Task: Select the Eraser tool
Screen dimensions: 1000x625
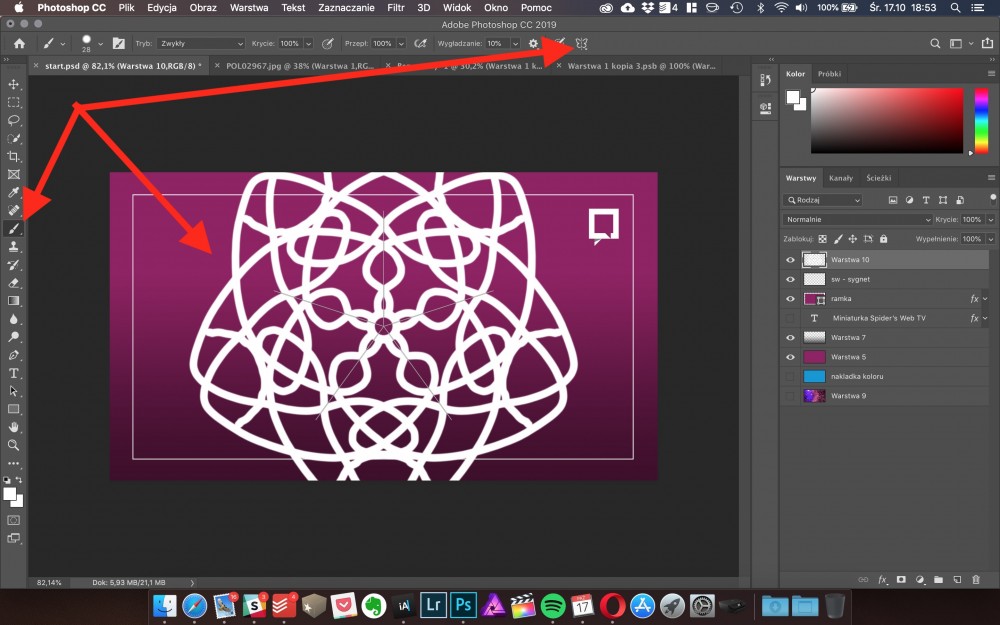Action: coord(13,283)
